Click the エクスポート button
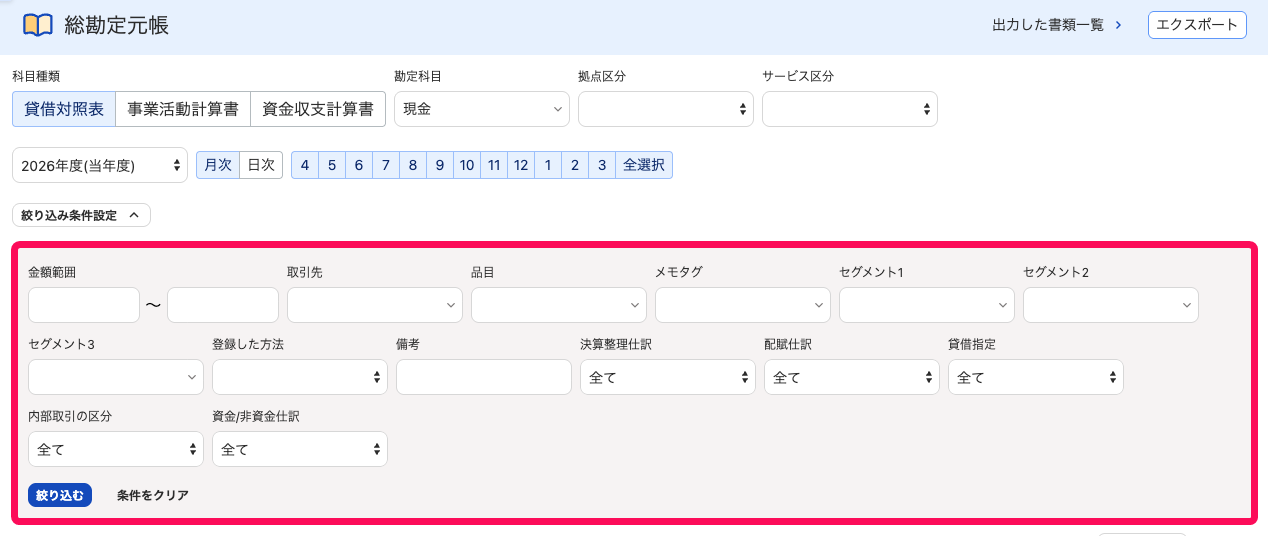The width and height of the screenshot is (1268, 536). click(x=1197, y=25)
